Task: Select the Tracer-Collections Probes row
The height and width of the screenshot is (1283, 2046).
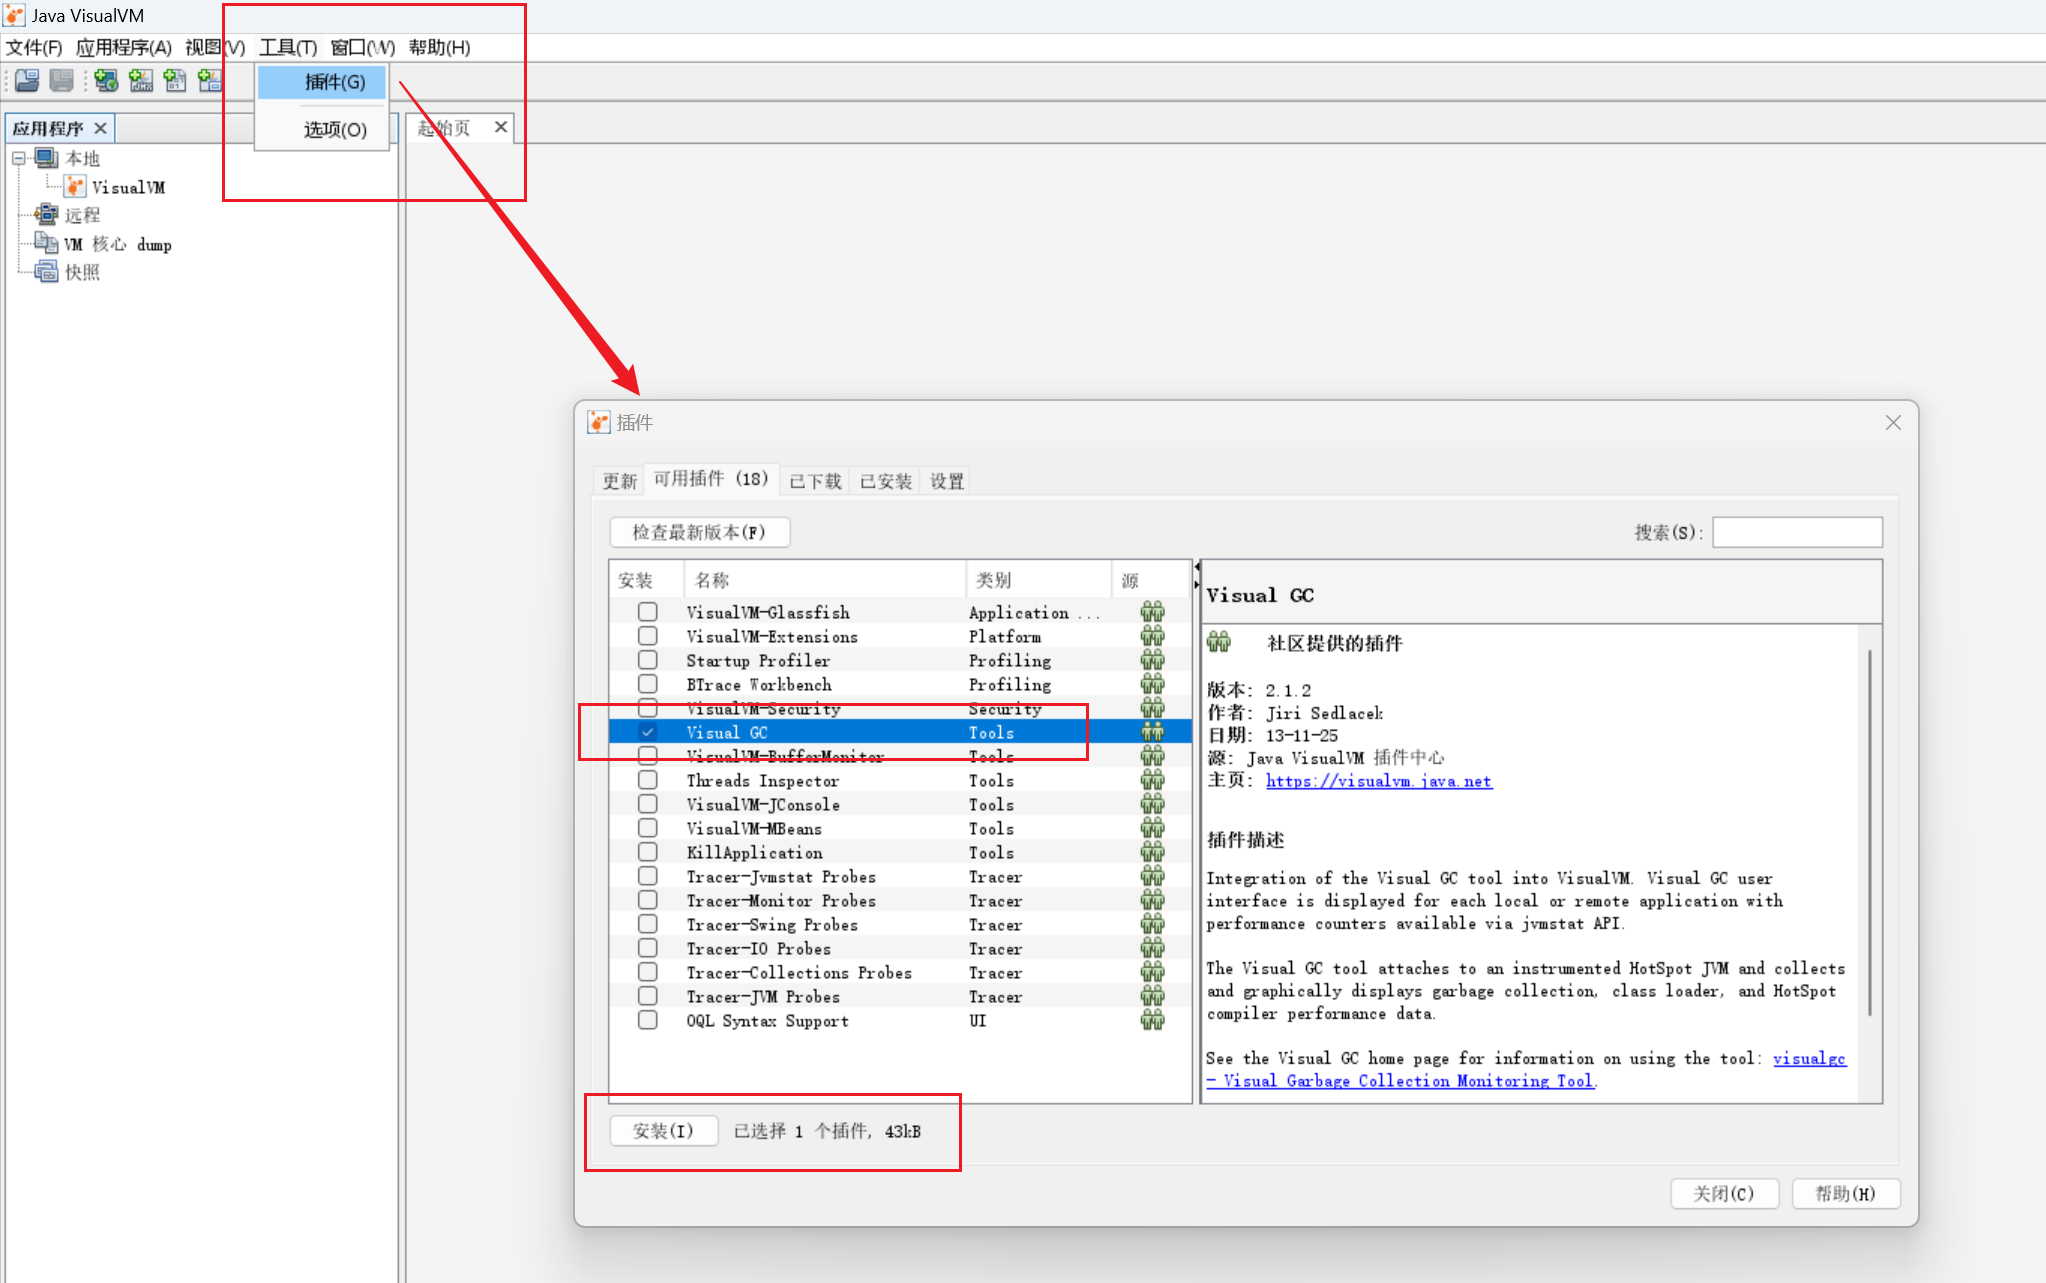Action: coord(900,972)
